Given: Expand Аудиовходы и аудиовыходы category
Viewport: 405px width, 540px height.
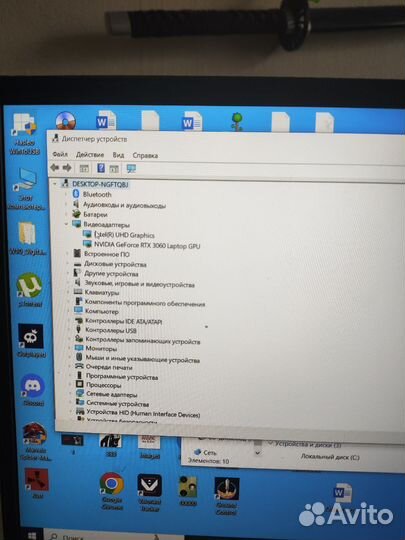Looking at the screenshot, I should (x=66, y=205).
